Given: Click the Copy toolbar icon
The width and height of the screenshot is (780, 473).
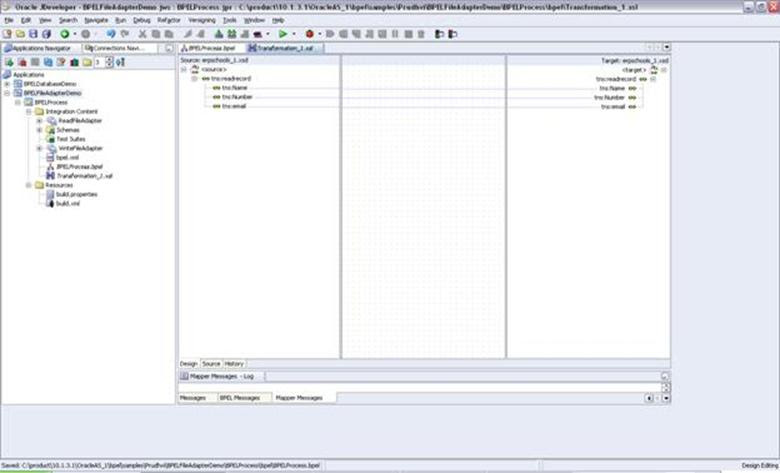Looking at the screenshot, I should 156,34.
